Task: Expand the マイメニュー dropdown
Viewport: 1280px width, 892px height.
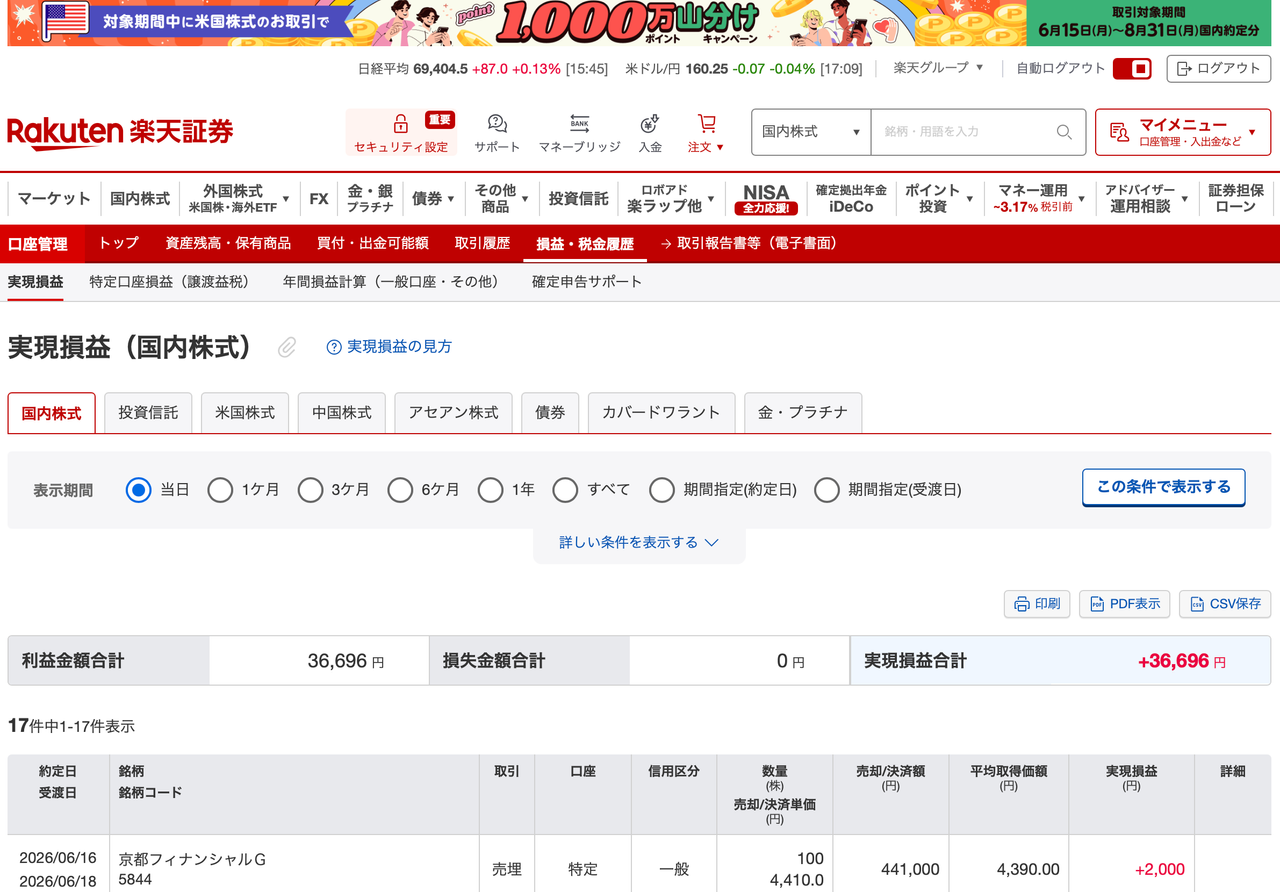Action: pos(1183,132)
